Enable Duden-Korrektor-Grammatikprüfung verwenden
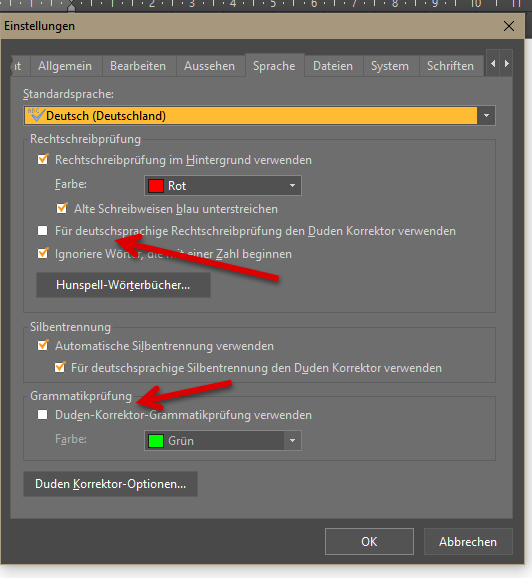This screenshot has height=578, width=532. [43, 415]
